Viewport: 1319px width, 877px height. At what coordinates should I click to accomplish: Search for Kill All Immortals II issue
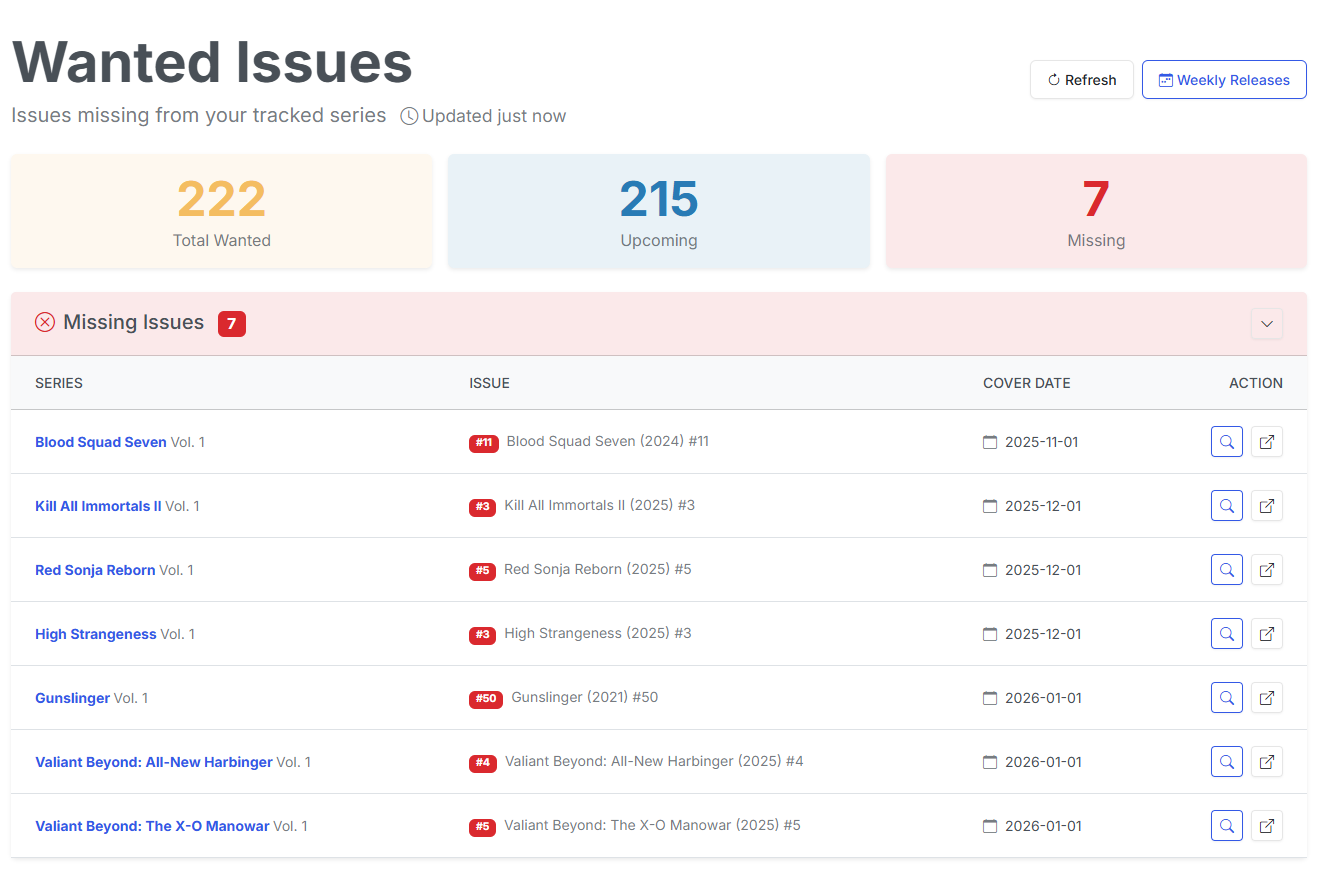tap(1226, 506)
